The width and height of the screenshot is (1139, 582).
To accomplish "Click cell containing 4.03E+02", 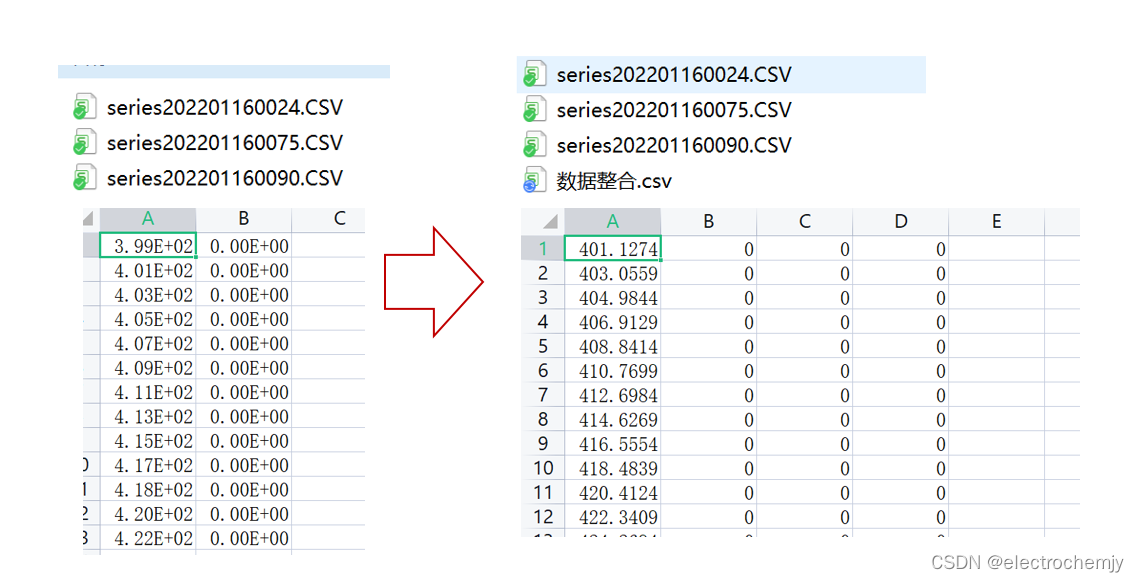I will tap(148, 294).
